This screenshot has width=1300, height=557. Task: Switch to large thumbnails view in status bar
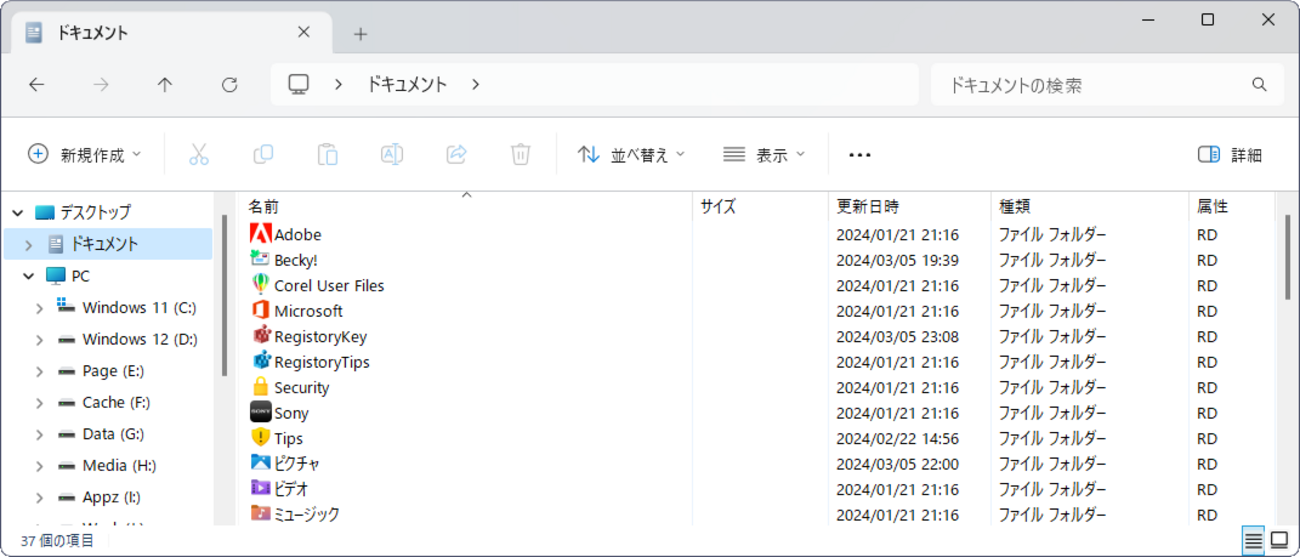click(x=1280, y=541)
